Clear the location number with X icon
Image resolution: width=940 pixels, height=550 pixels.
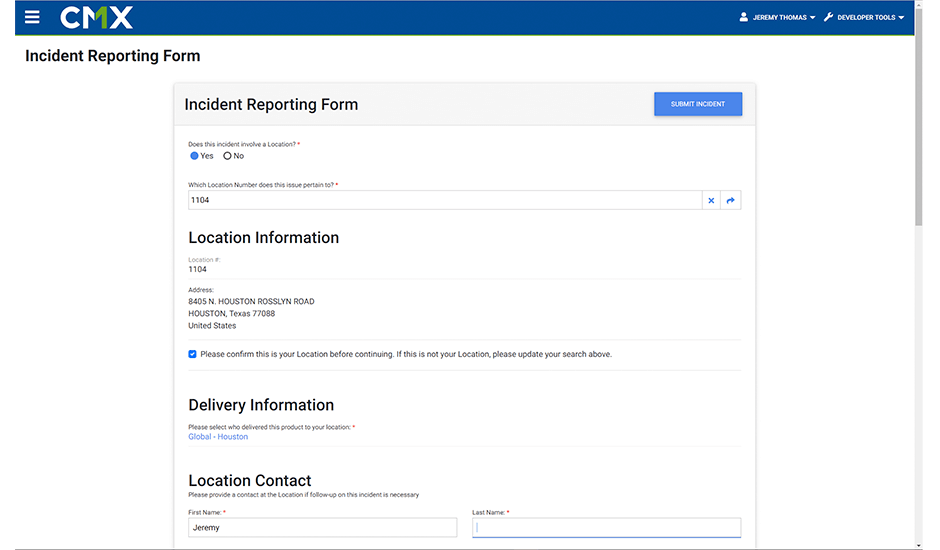711,200
